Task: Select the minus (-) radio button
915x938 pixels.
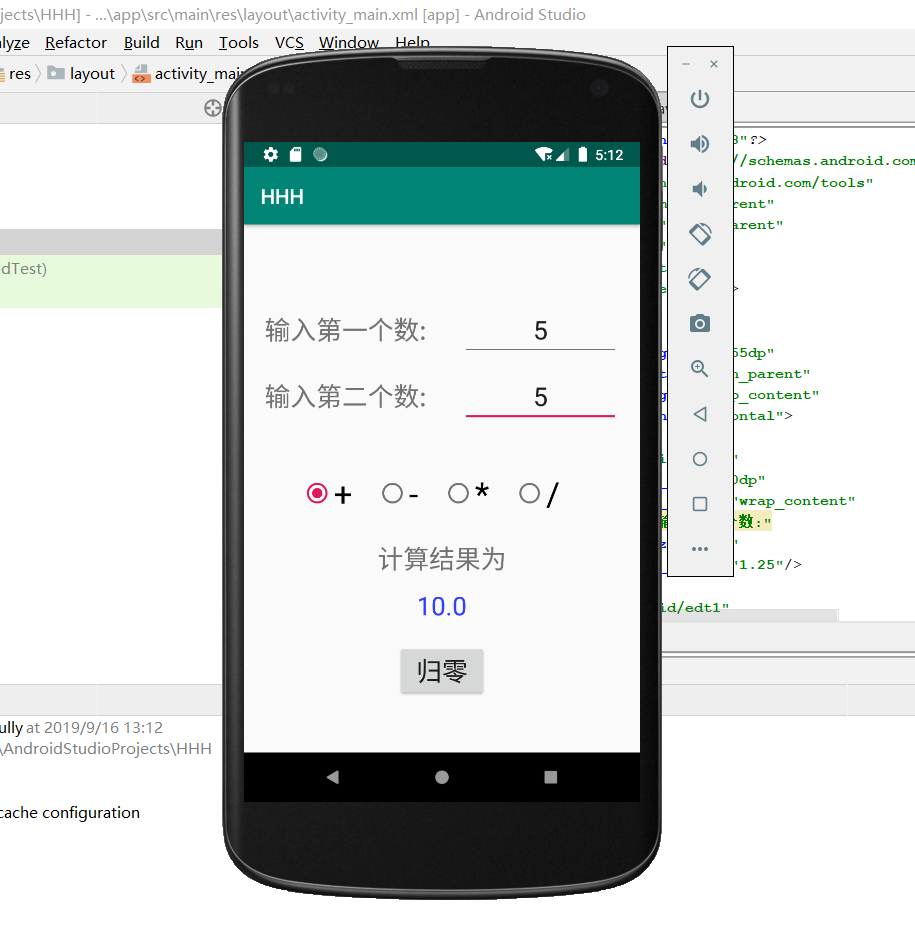Action: pyautogui.click(x=392, y=494)
